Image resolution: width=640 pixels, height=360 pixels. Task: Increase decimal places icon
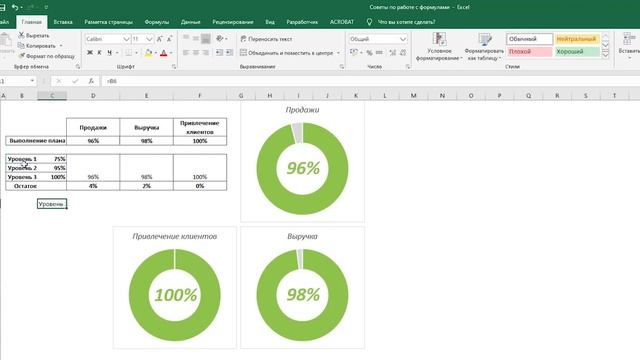(393, 52)
